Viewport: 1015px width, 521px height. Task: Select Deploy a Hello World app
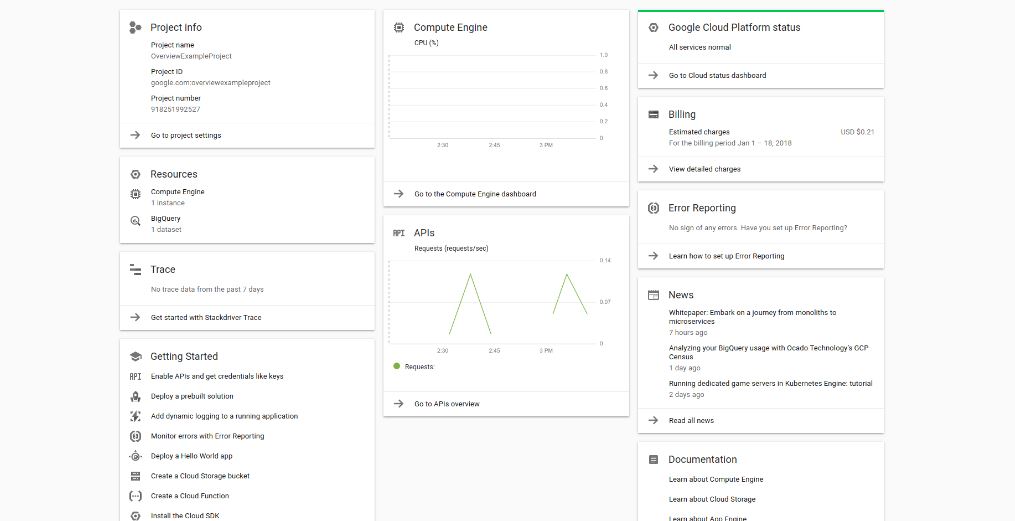(x=192, y=456)
